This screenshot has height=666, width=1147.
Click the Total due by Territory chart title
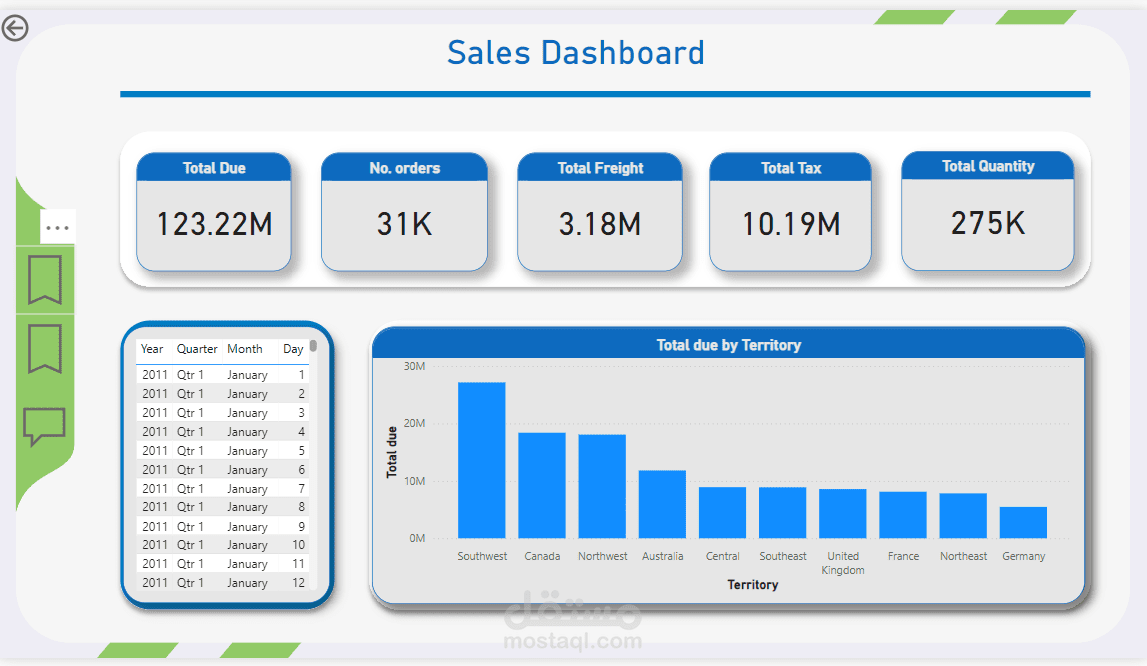point(729,344)
